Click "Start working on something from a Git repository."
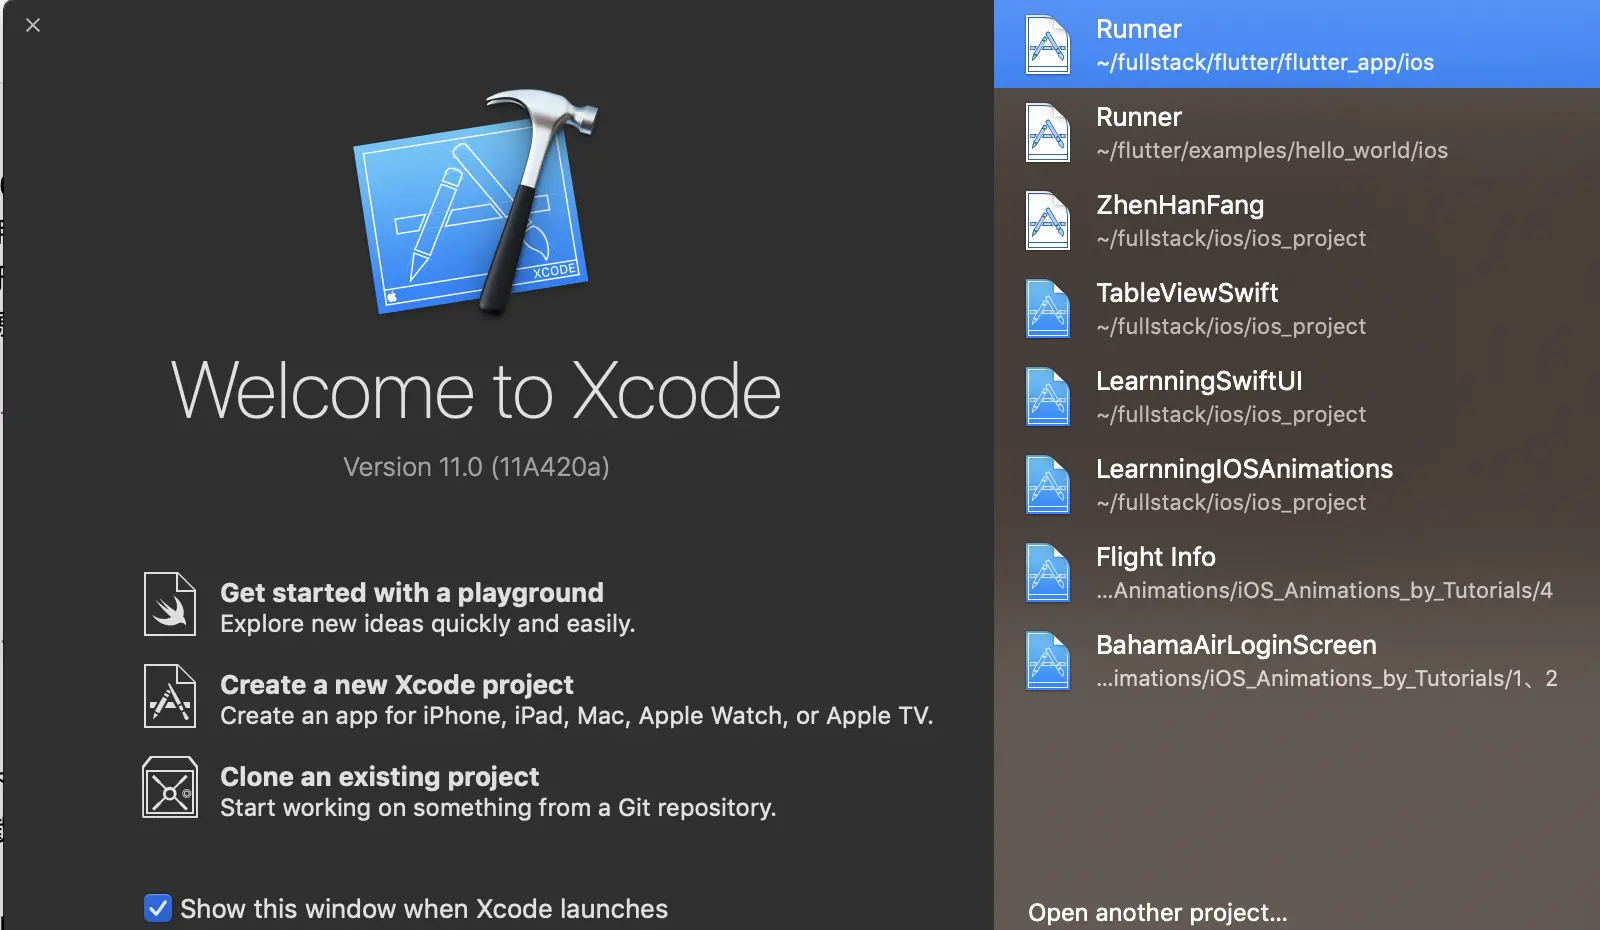Image resolution: width=1600 pixels, height=930 pixels. (x=498, y=808)
